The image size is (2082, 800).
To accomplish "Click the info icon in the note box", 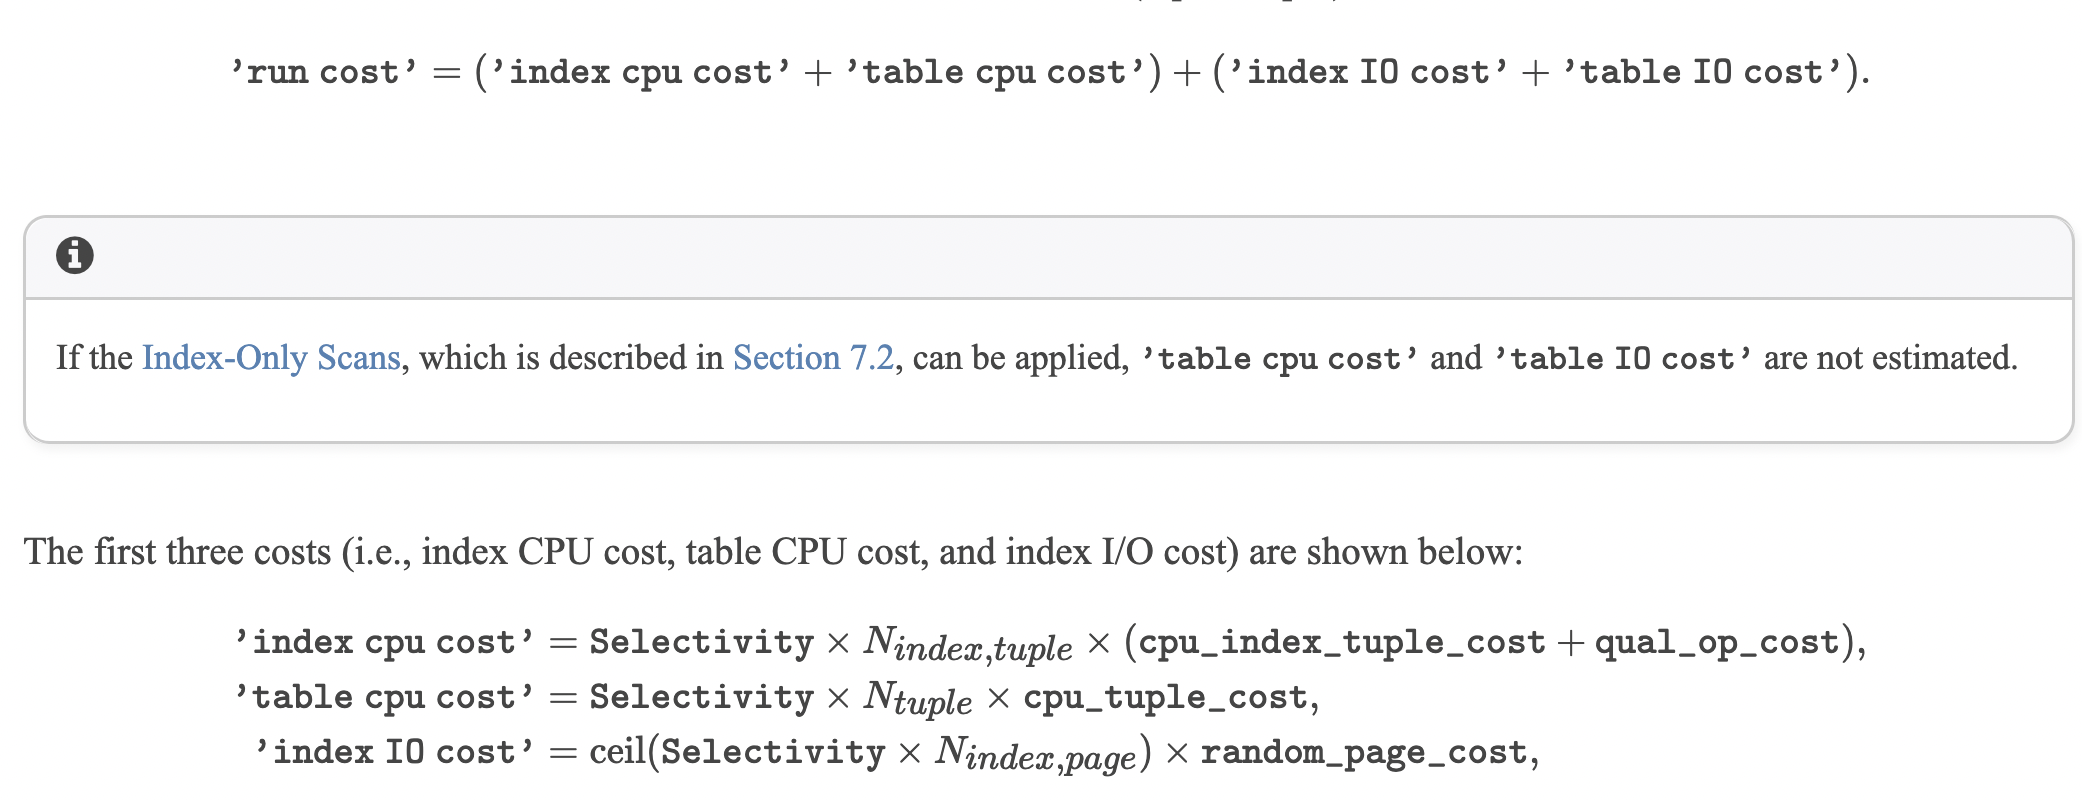I will point(75,255).
